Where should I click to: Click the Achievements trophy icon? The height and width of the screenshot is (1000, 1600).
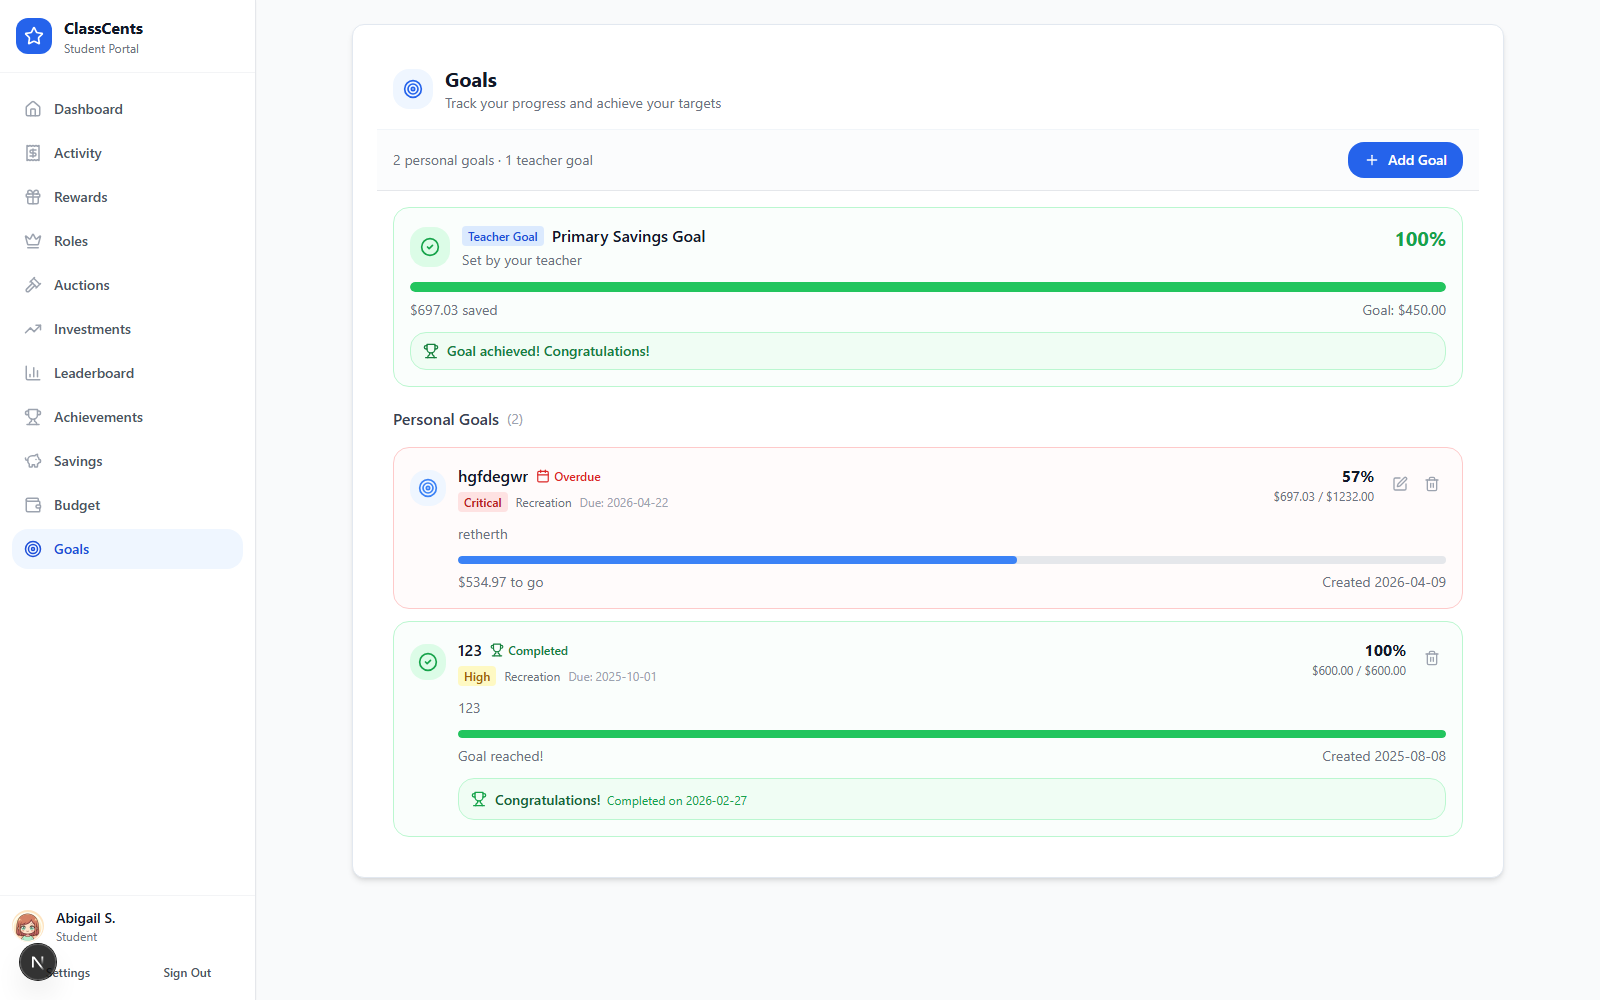33,417
